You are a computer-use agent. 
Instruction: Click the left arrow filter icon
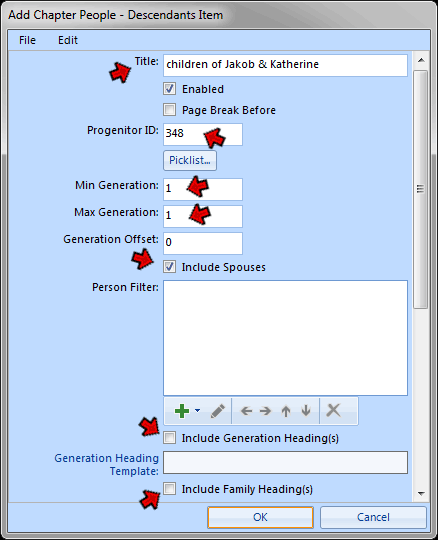(246, 411)
